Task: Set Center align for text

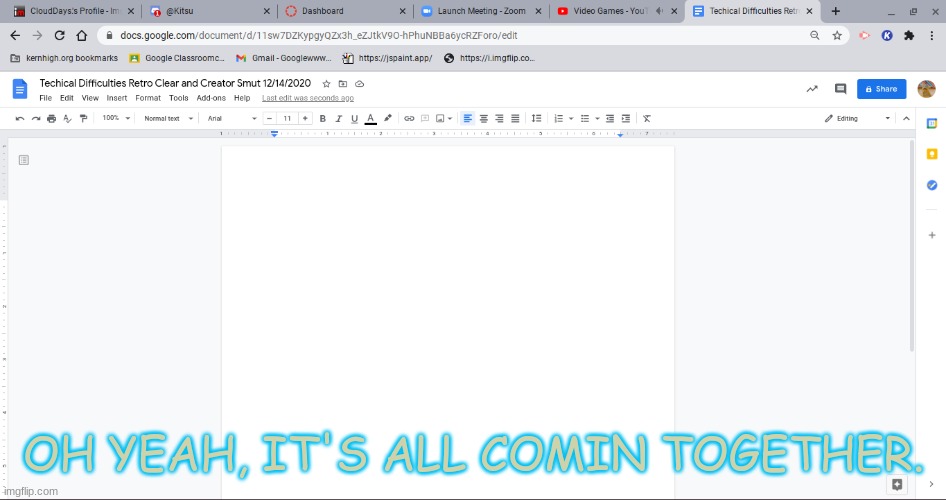Action: point(483,118)
